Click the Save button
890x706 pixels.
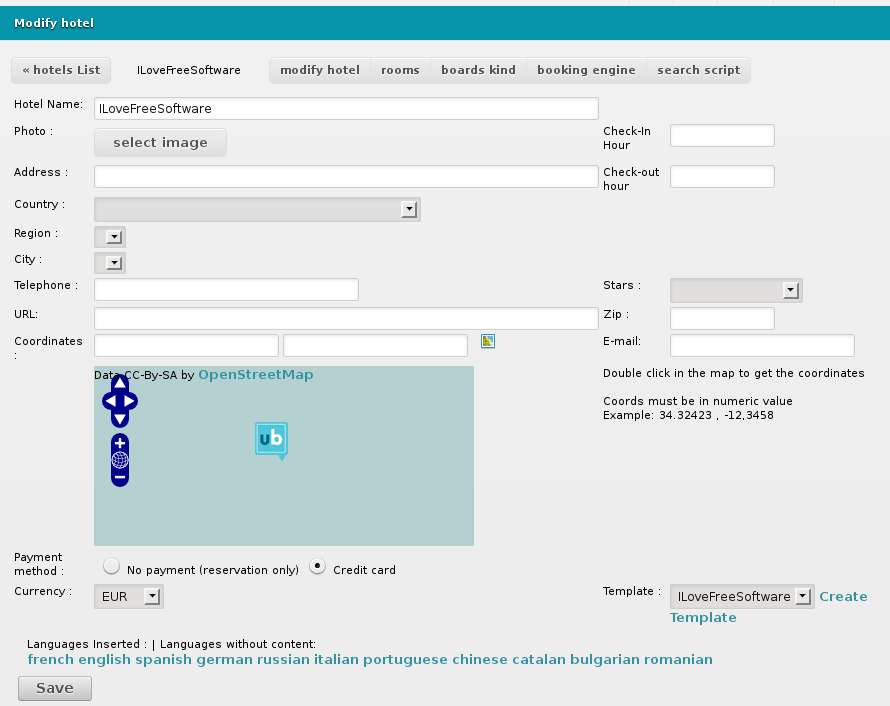(x=54, y=688)
